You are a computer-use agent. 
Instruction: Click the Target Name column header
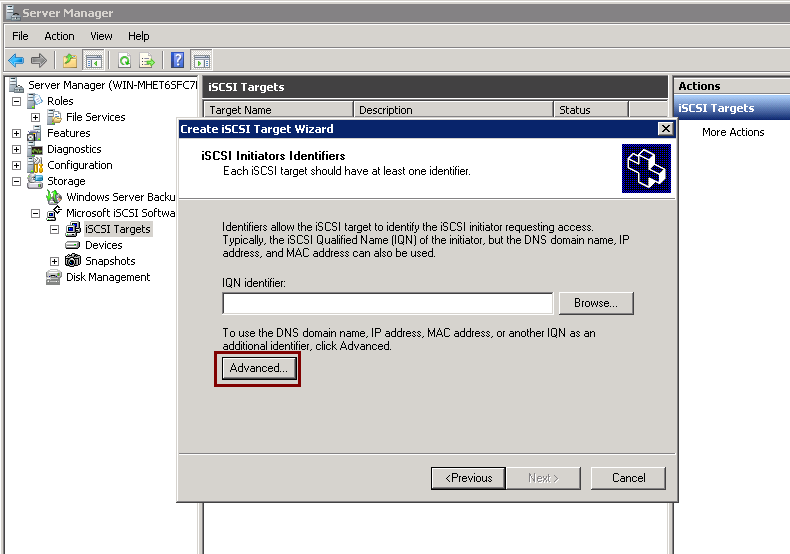pyautogui.click(x=278, y=110)
